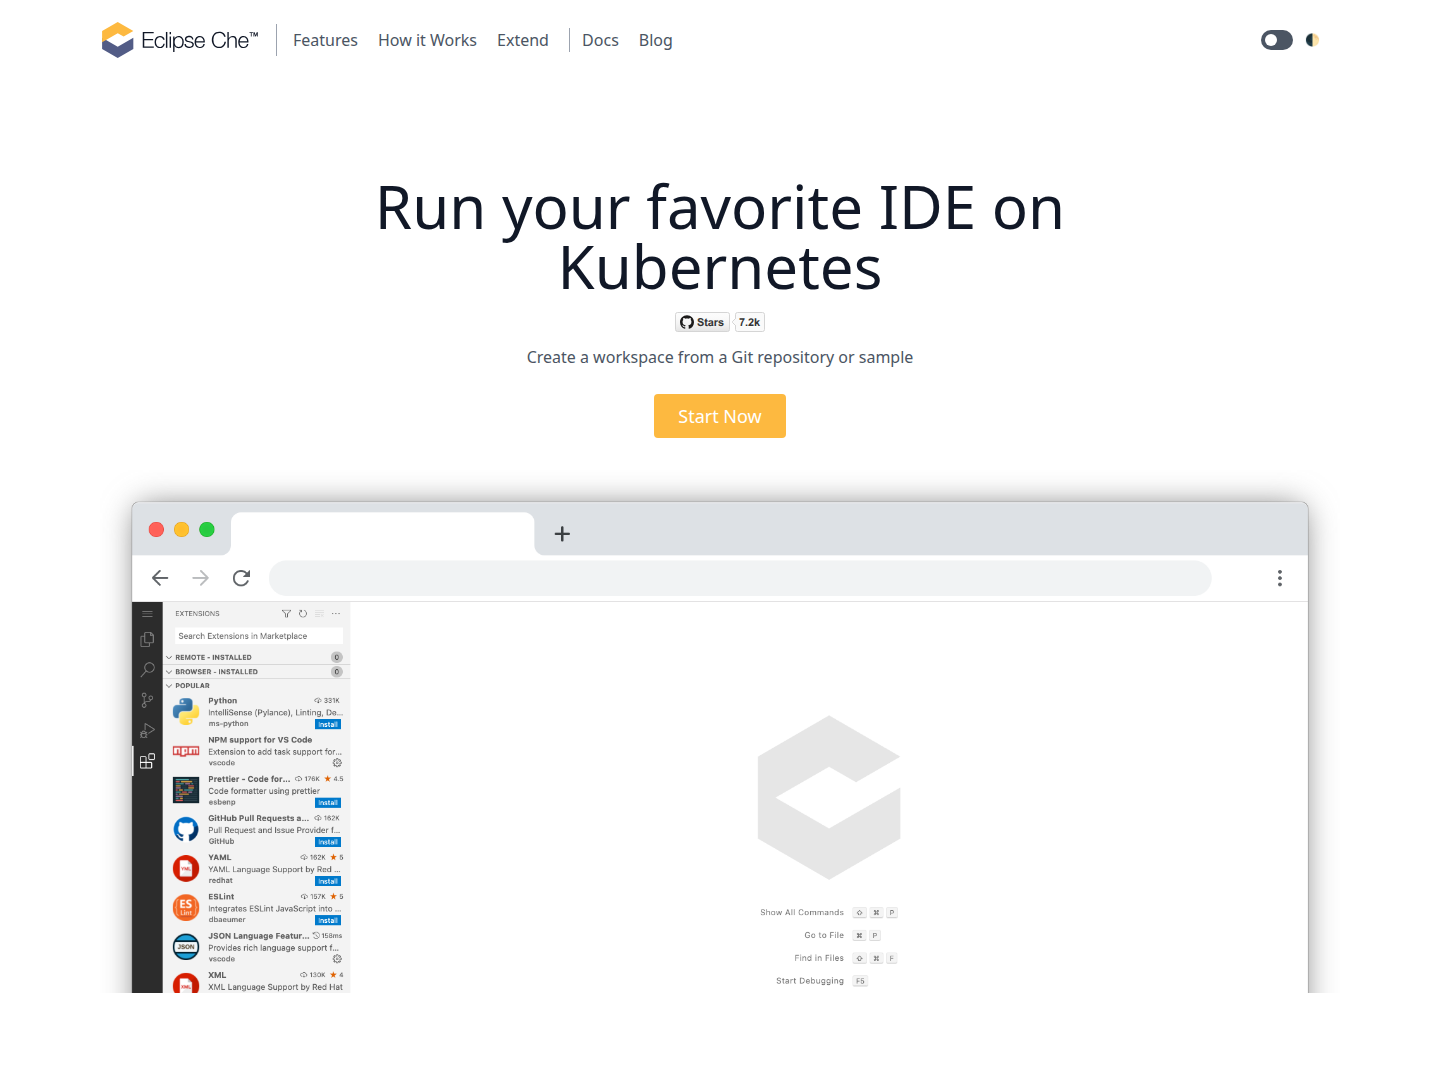Viewport: 1440px width, 1080px height.
Task: Click the Prettier extension logo
Action: pyautogui.click(x=186, y=790)
